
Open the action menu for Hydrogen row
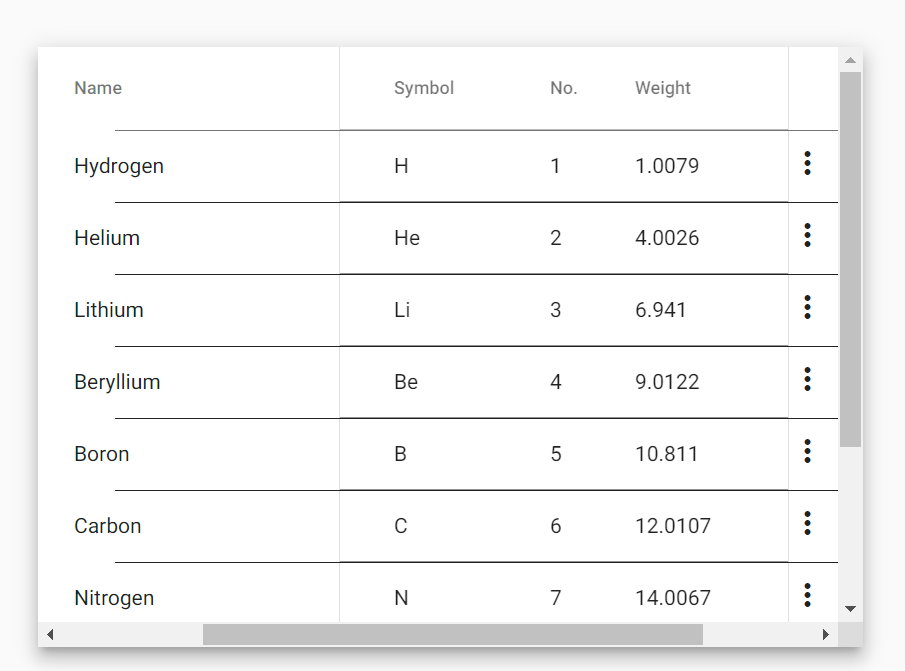tap(807, 165)
